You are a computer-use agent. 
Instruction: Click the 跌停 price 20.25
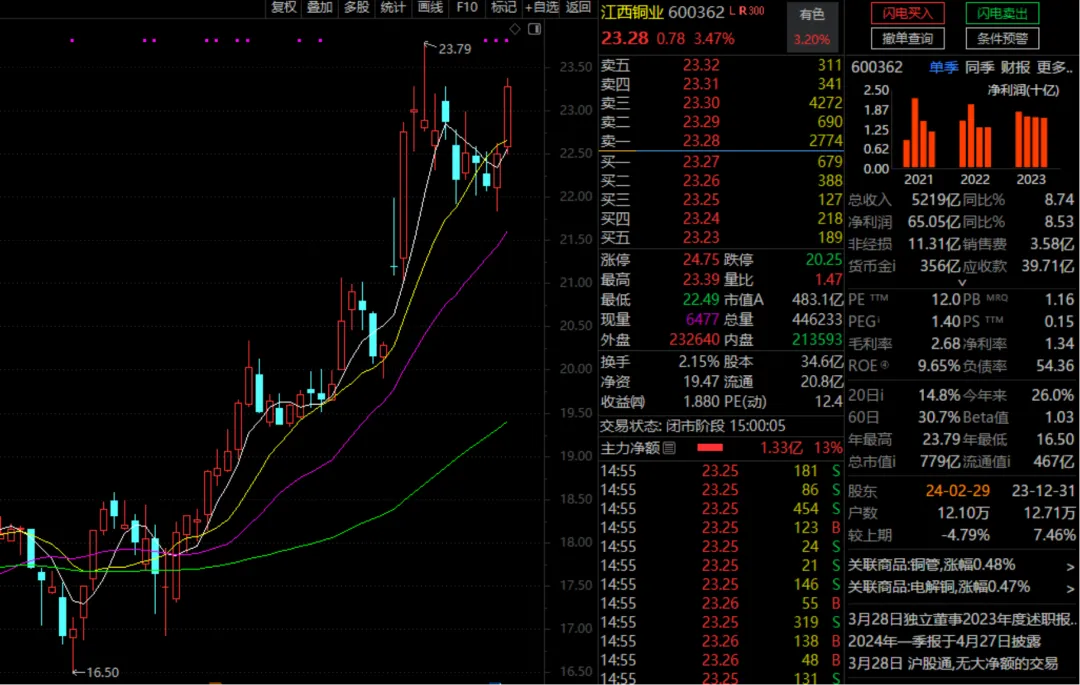(824, 260)
